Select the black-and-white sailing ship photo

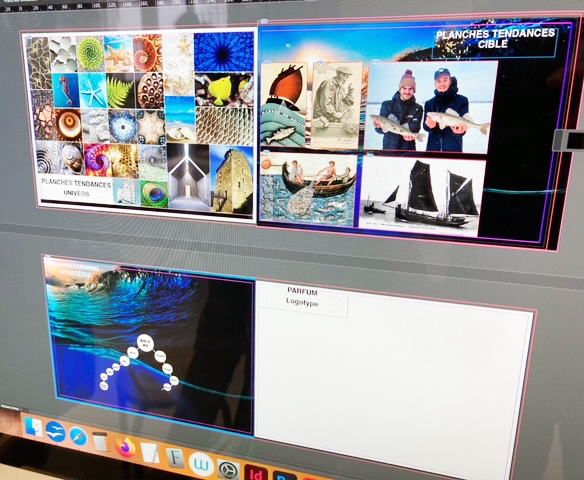click(422, 196)
